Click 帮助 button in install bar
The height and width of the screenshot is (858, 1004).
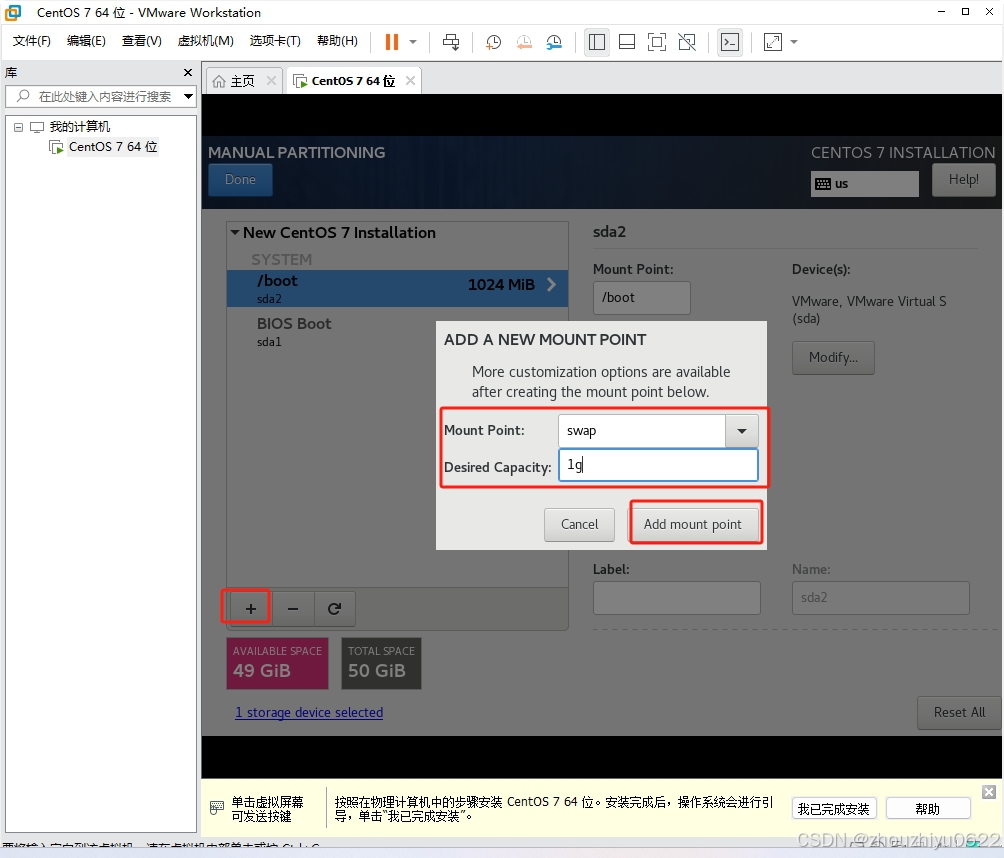point(927,809)
